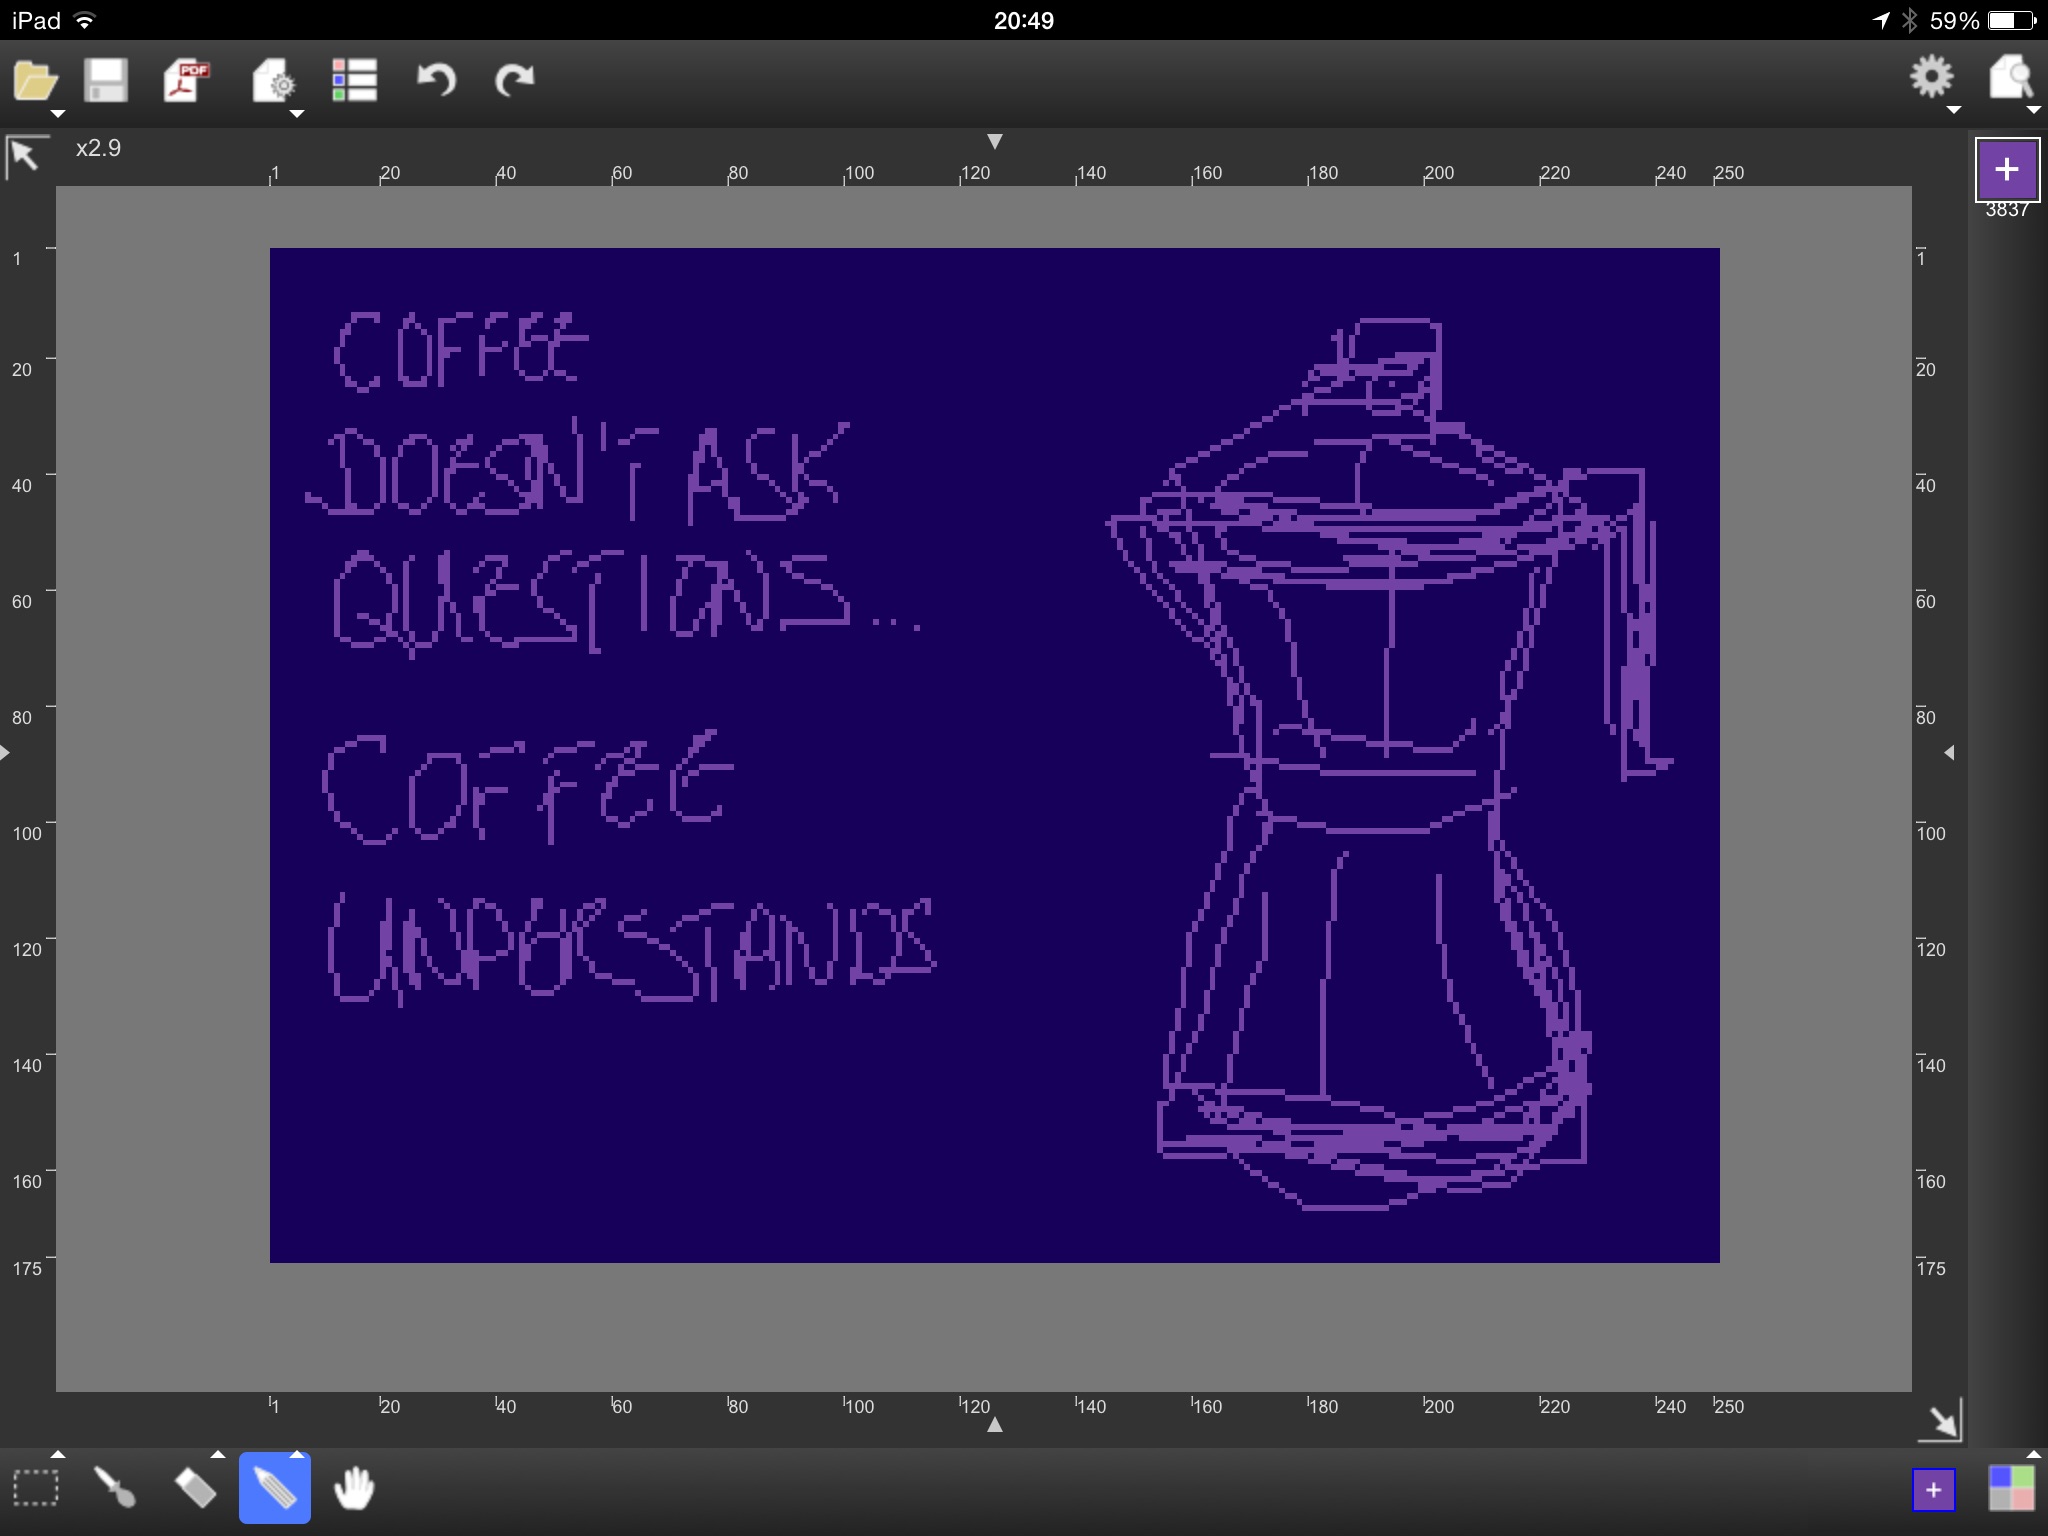This screenshot has height=1536, width=2048.
Task: Open the settings gear dropdown
Action: [x=1932, y=79]
